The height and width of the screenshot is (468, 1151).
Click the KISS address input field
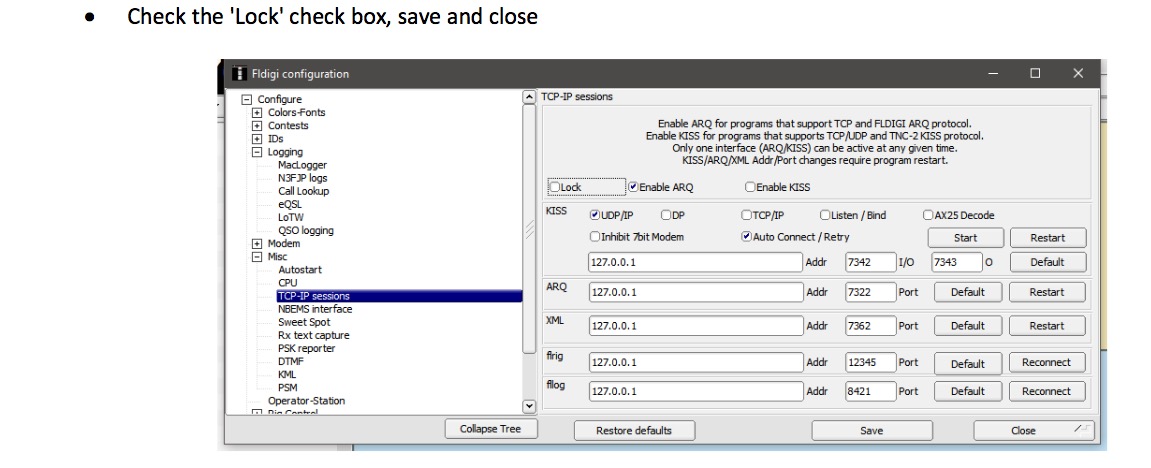click(x=695, y=262)
